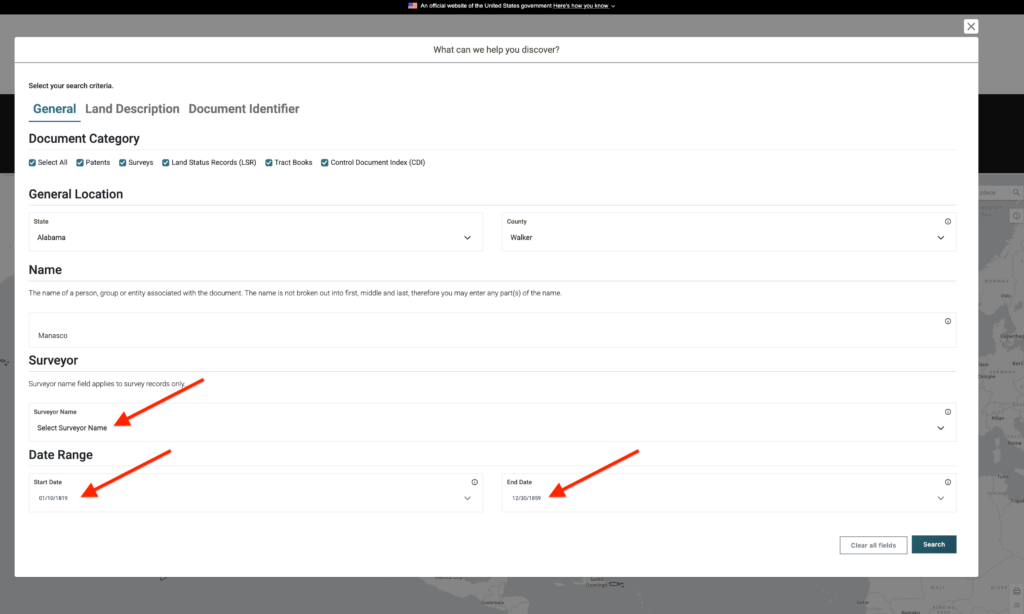Image resolution: width=1024 pixels, height=614 pixels.
Task: Click Clear all fields button
Action: pyautogui.click(x=873, y=545)
